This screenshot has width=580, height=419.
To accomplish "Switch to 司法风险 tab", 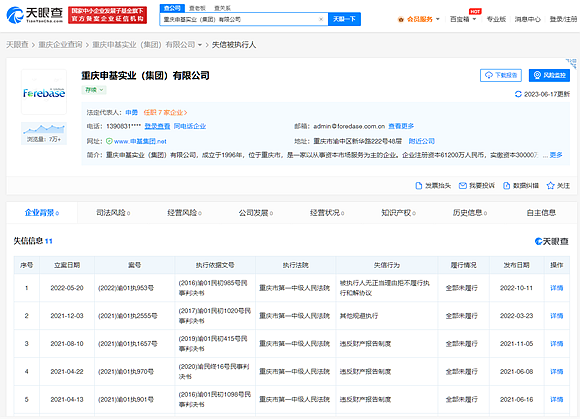I will pos(113,213).
